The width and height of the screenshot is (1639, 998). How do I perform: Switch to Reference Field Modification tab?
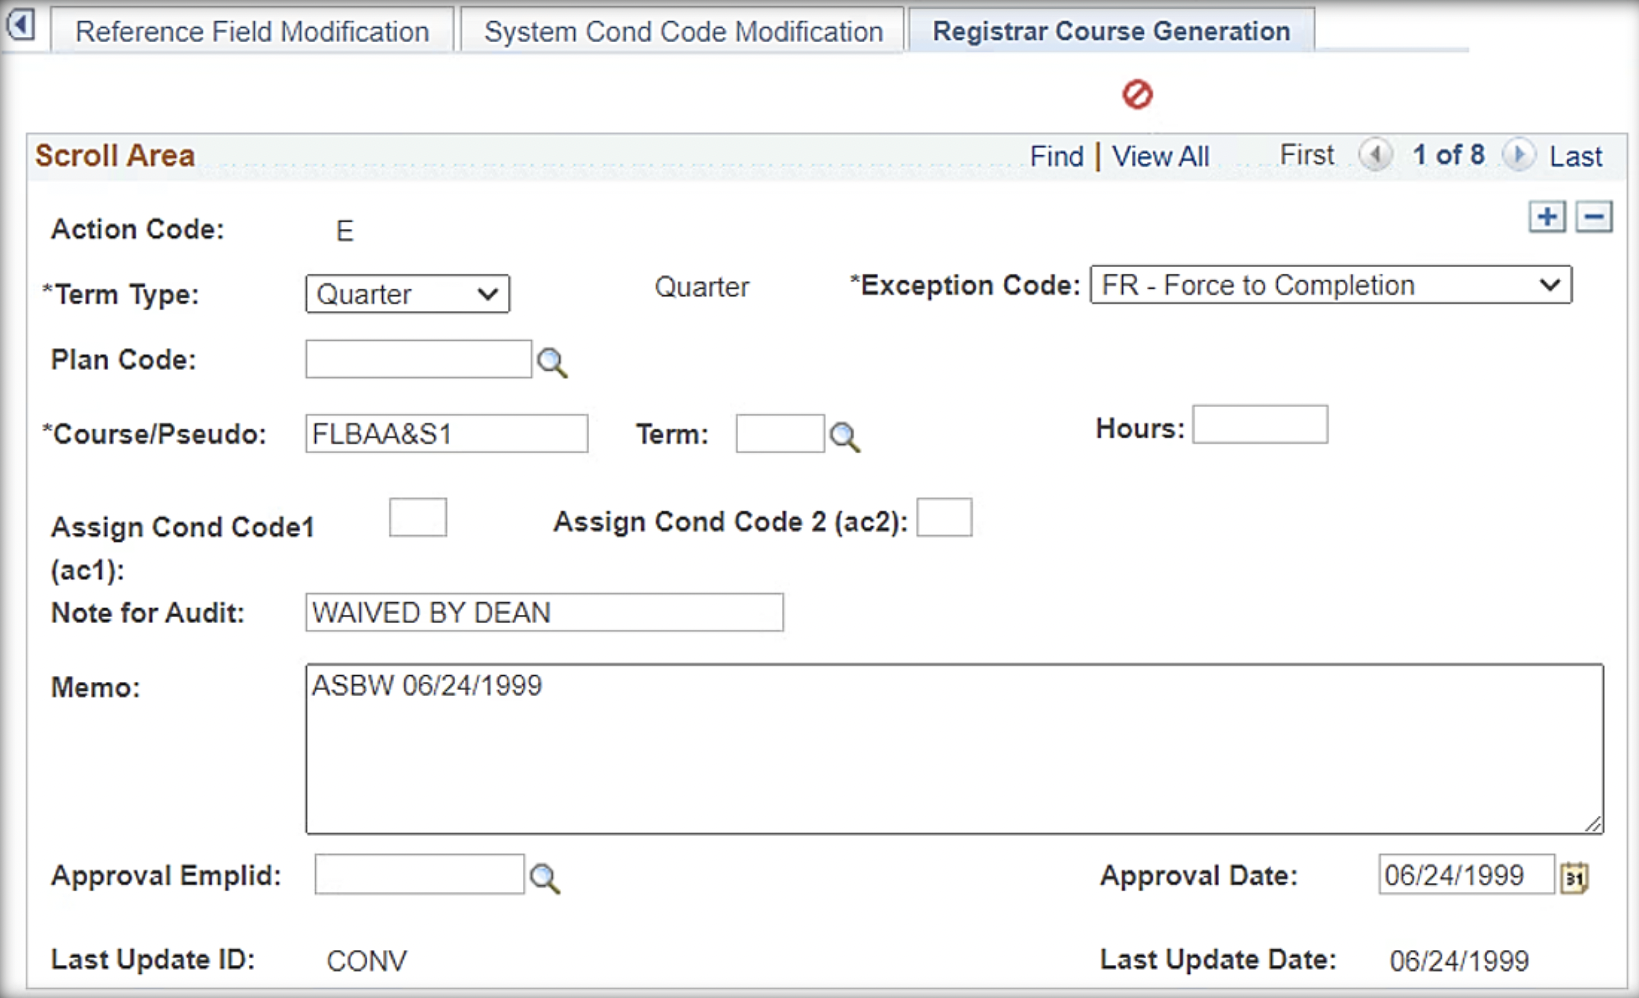pos(252,32)
